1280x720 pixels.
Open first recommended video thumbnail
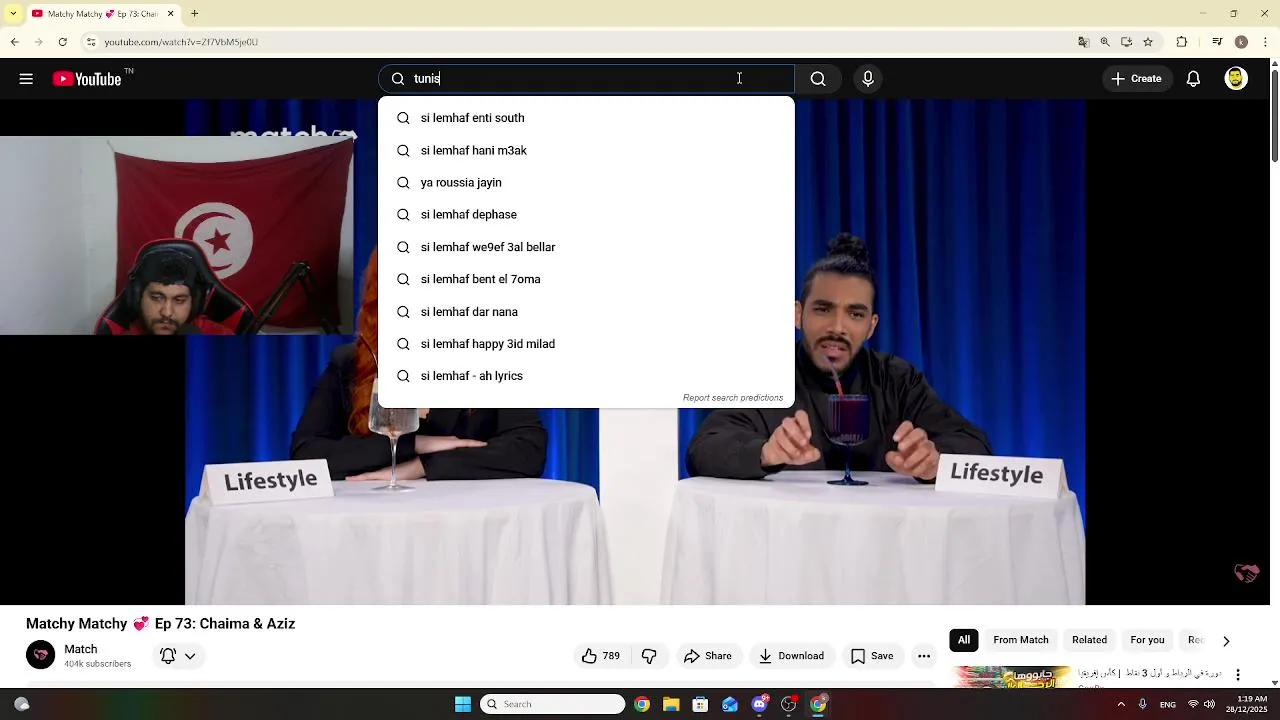[x=1011, y=677]
